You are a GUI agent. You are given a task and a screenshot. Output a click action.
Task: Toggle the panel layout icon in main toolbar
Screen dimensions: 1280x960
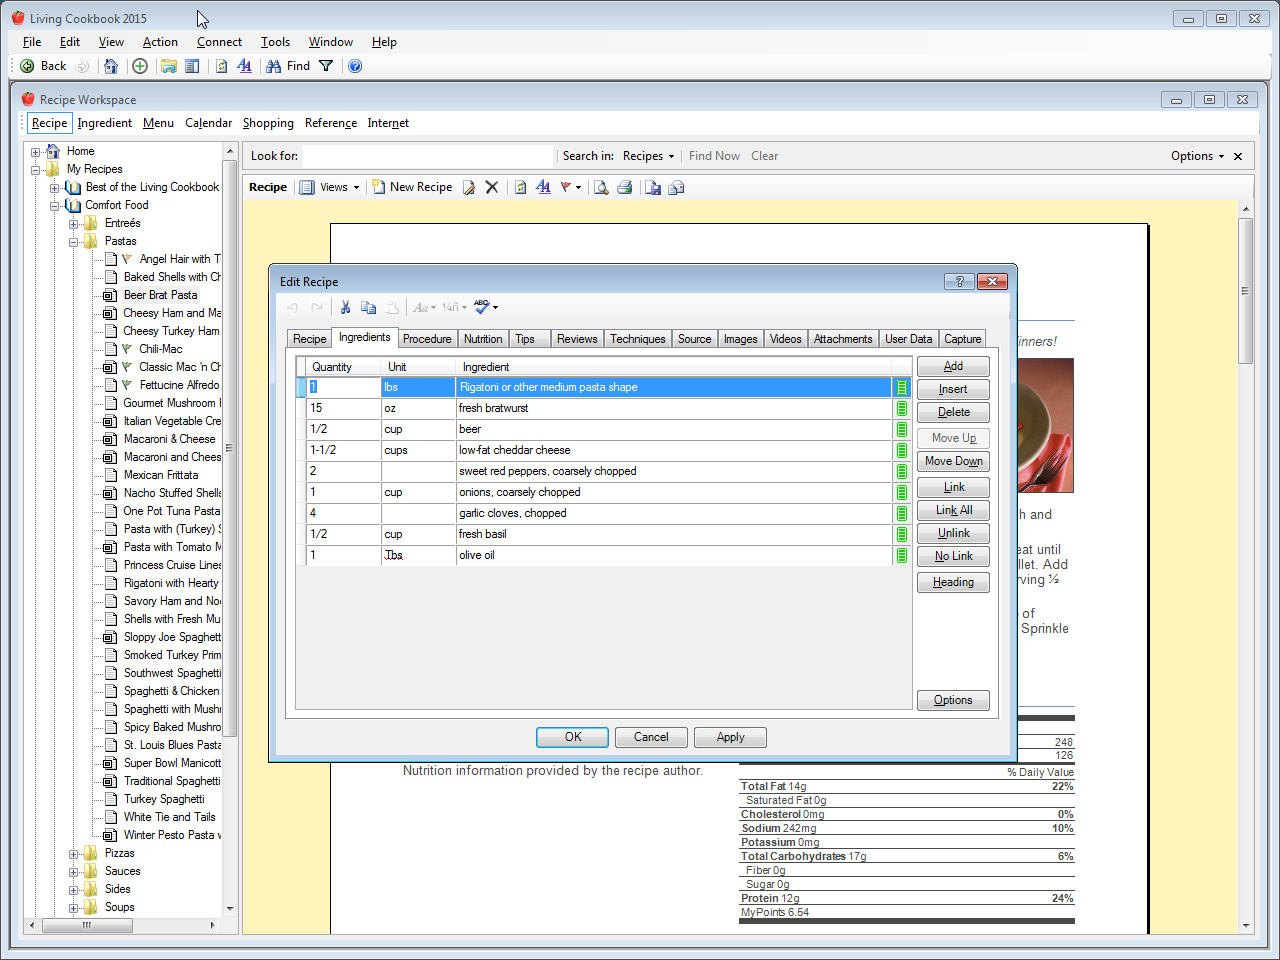pyautogui.click(x=192, y=66)
